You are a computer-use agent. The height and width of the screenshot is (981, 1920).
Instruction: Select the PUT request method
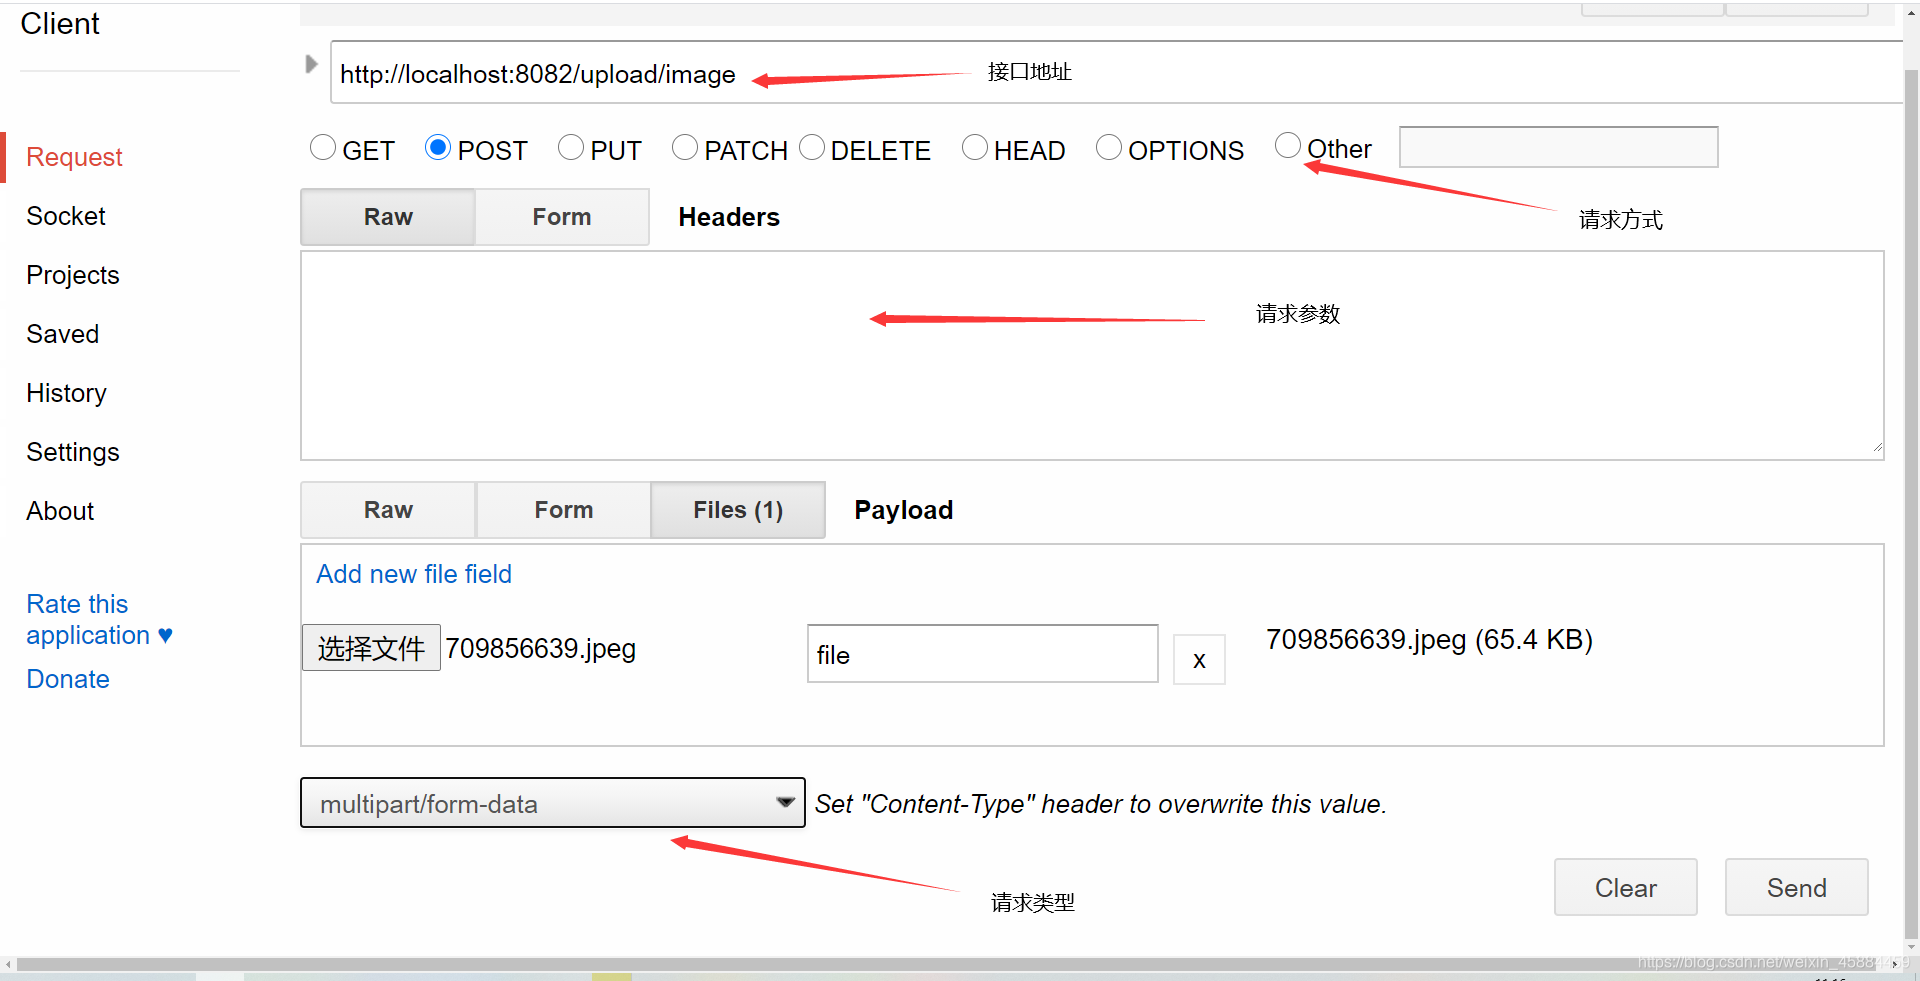coord(570,147)
